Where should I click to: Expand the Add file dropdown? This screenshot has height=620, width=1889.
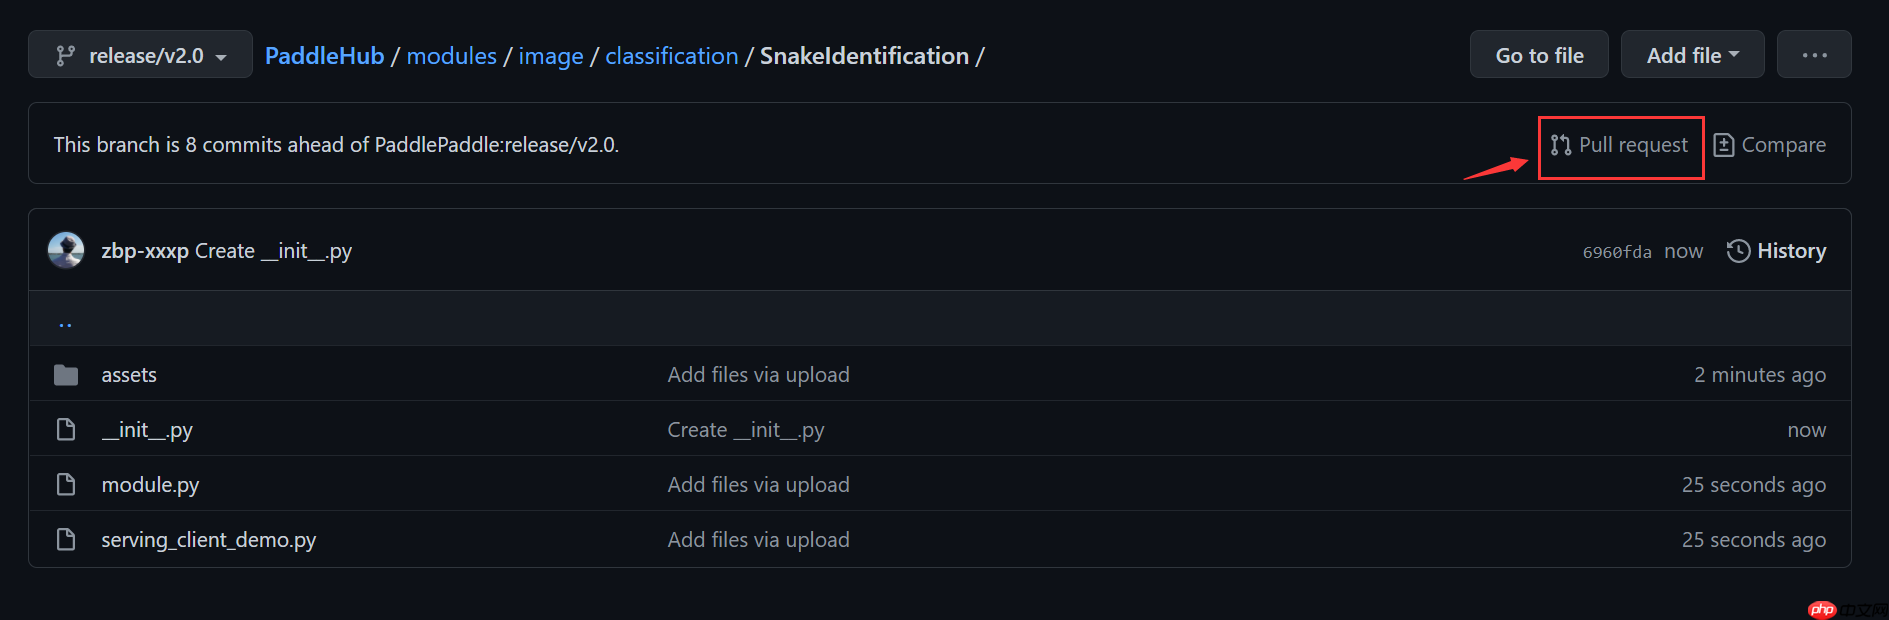point(1692,55)
